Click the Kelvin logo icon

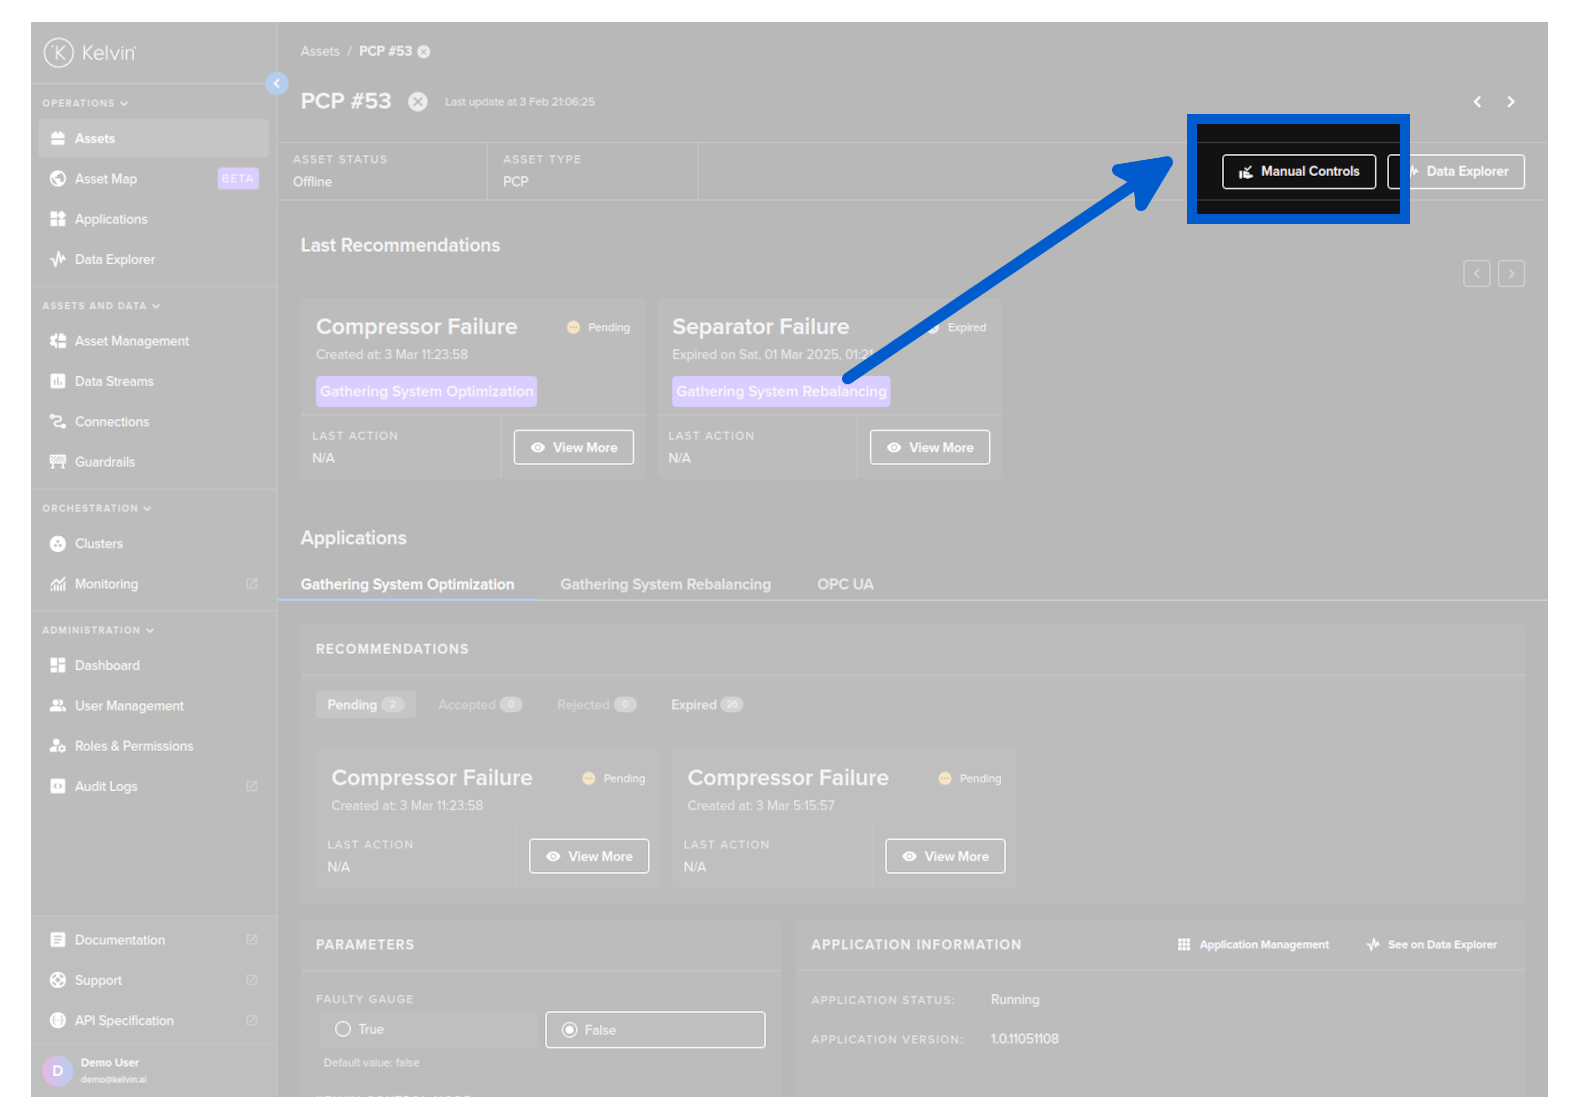[x=59, y=53]
